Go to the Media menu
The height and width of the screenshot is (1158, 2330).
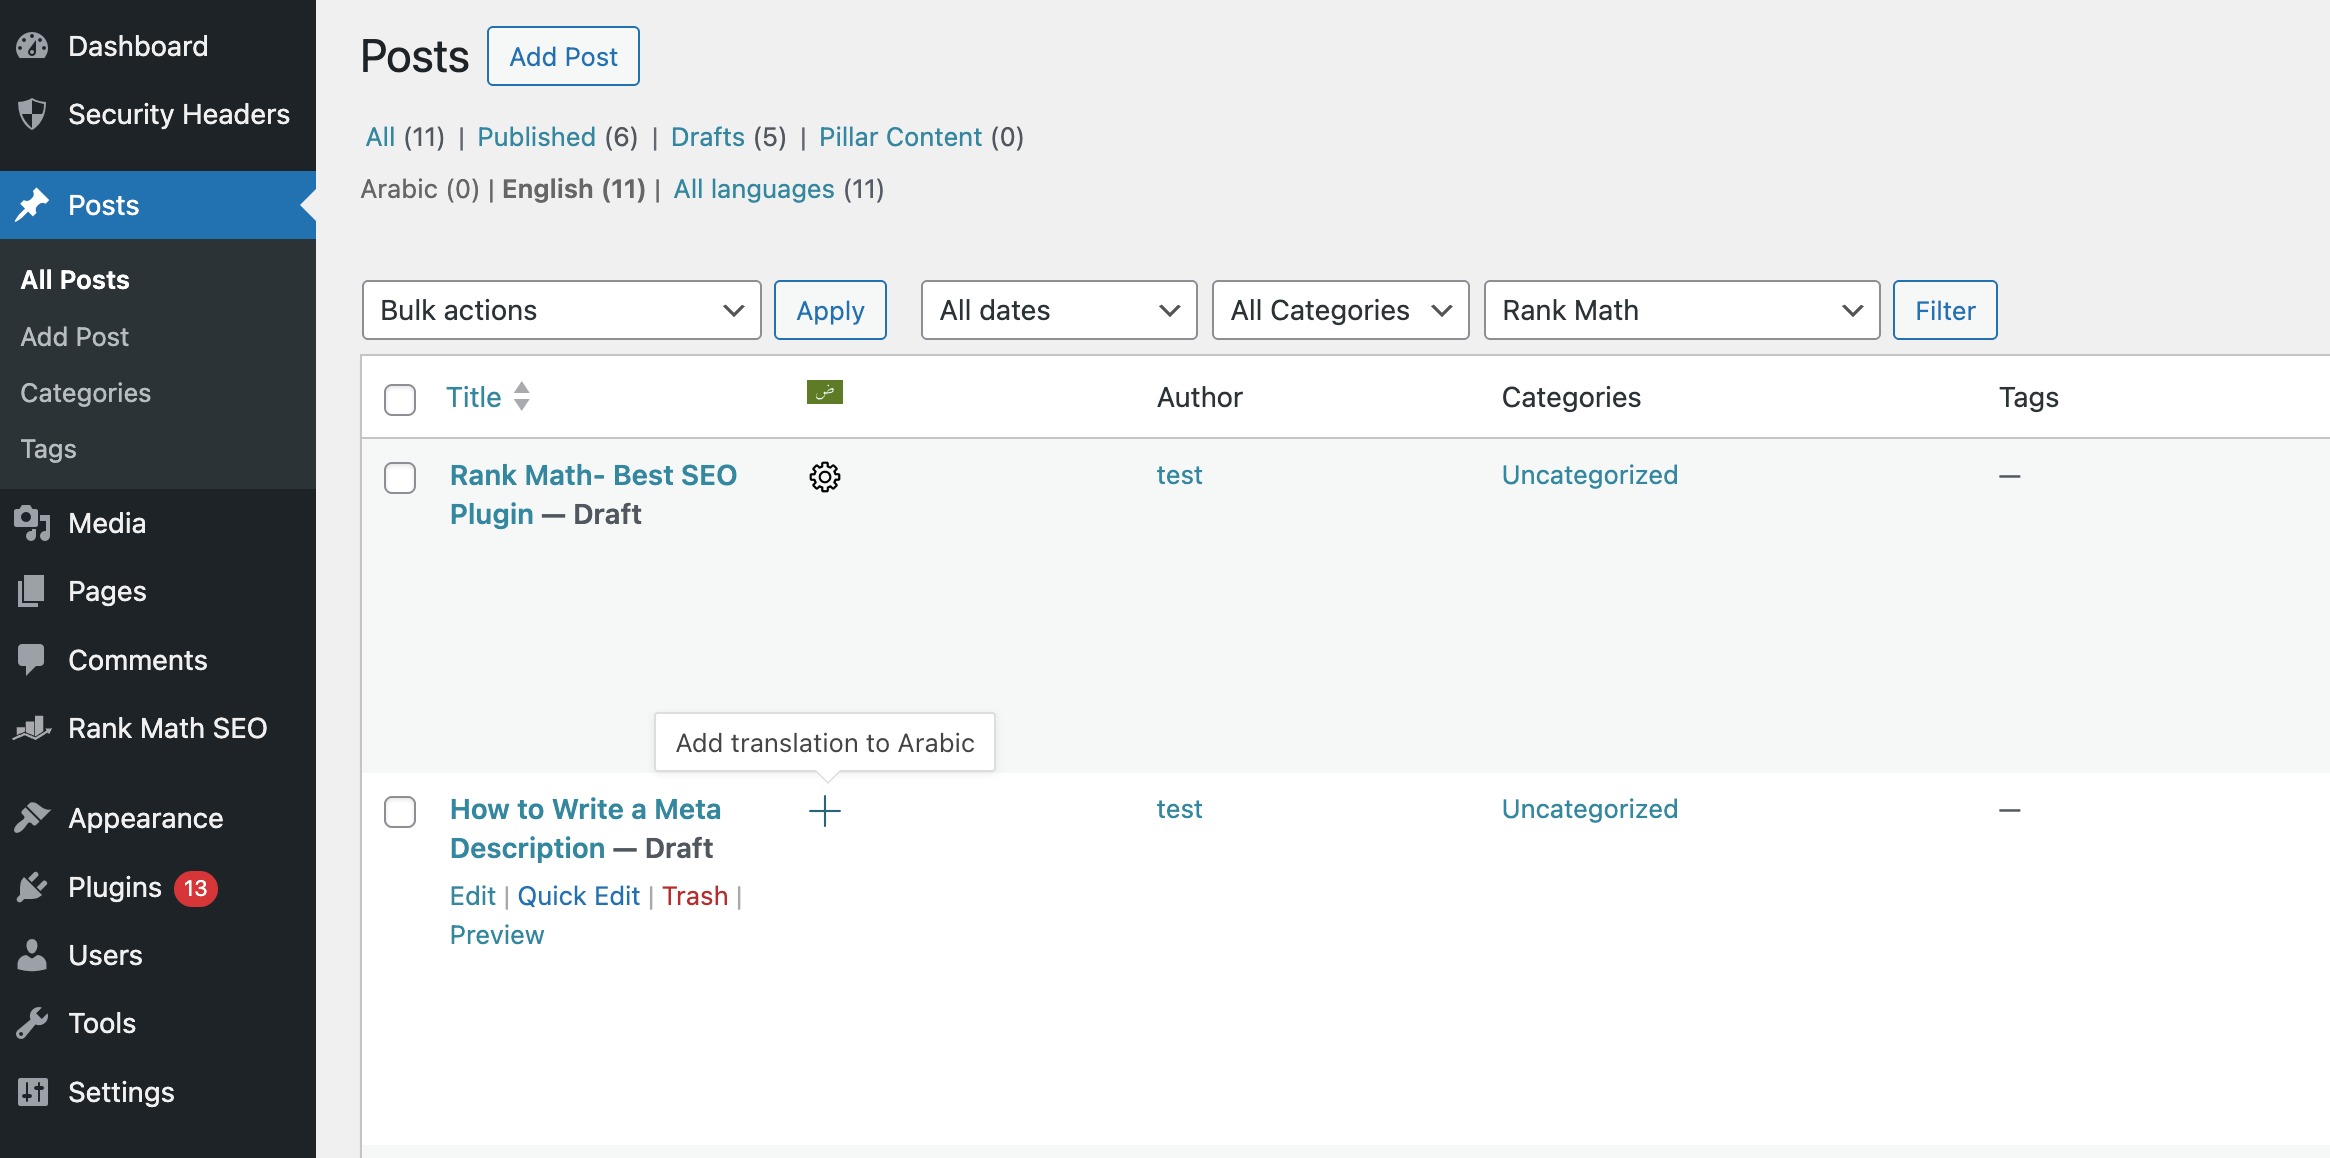point(158,523)
